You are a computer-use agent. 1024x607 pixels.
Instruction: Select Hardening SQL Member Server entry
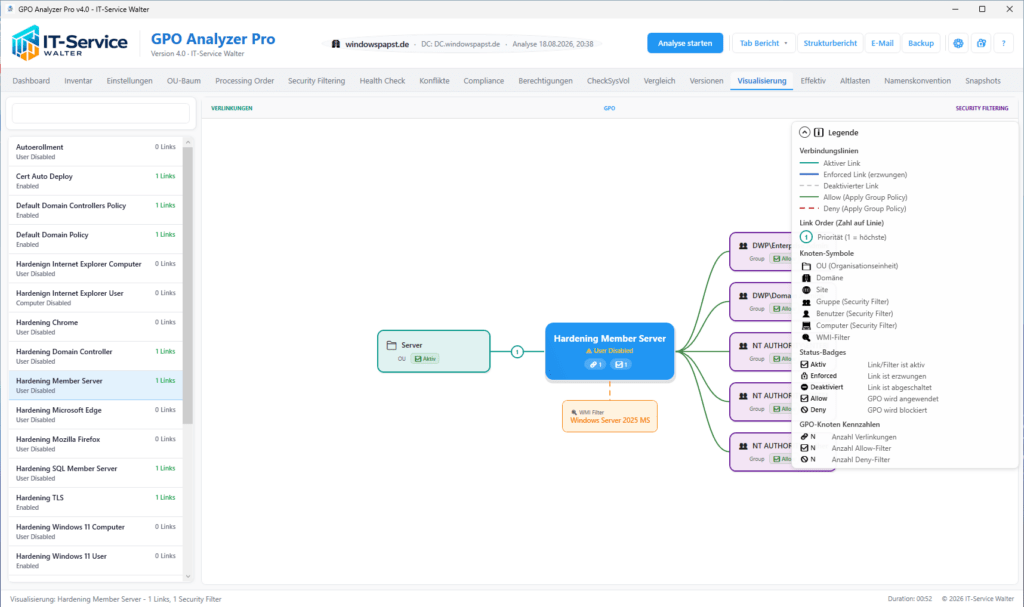[x=95, y=473]
